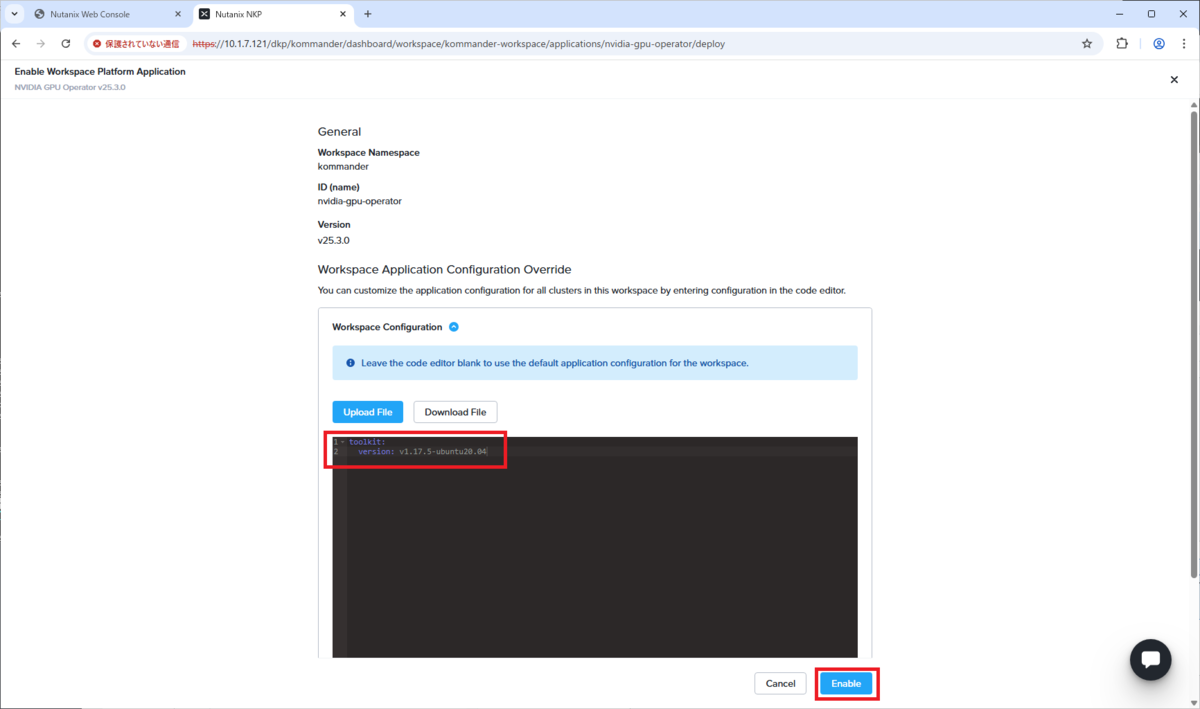
Task: Open the browser tab search dropdown
Action: click(14, 14)
